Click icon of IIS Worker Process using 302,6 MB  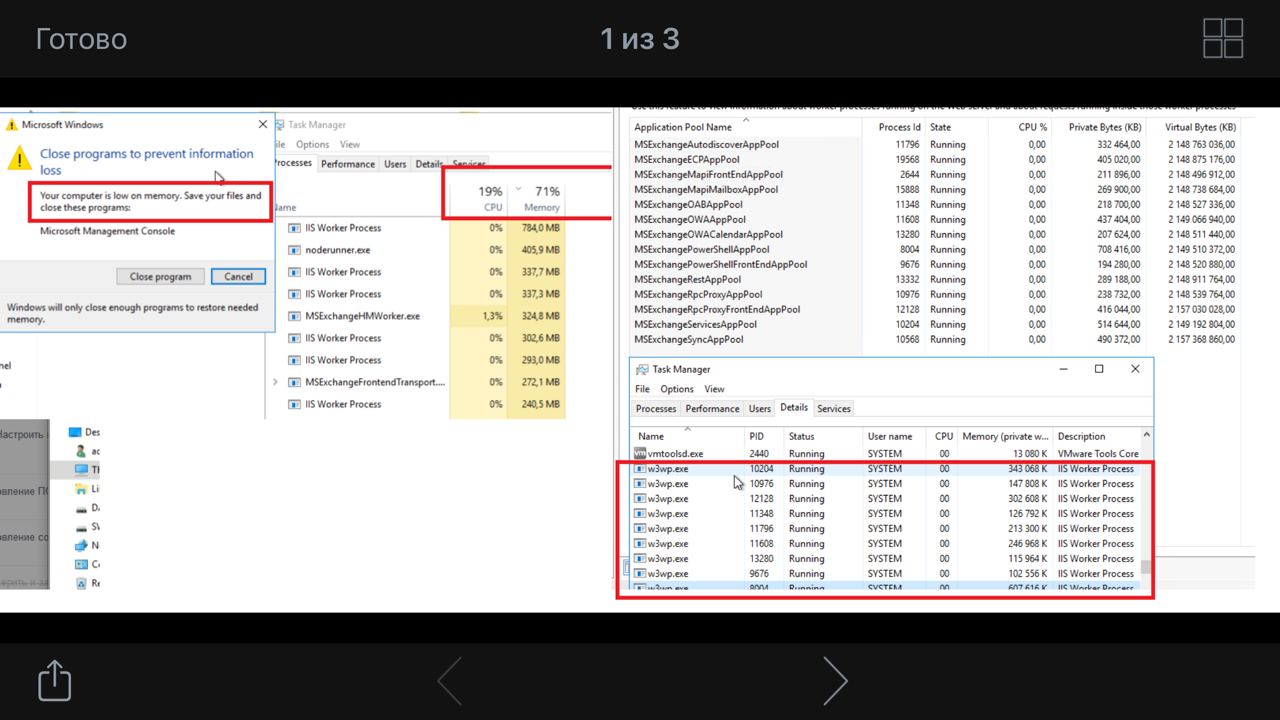[294, 338]
